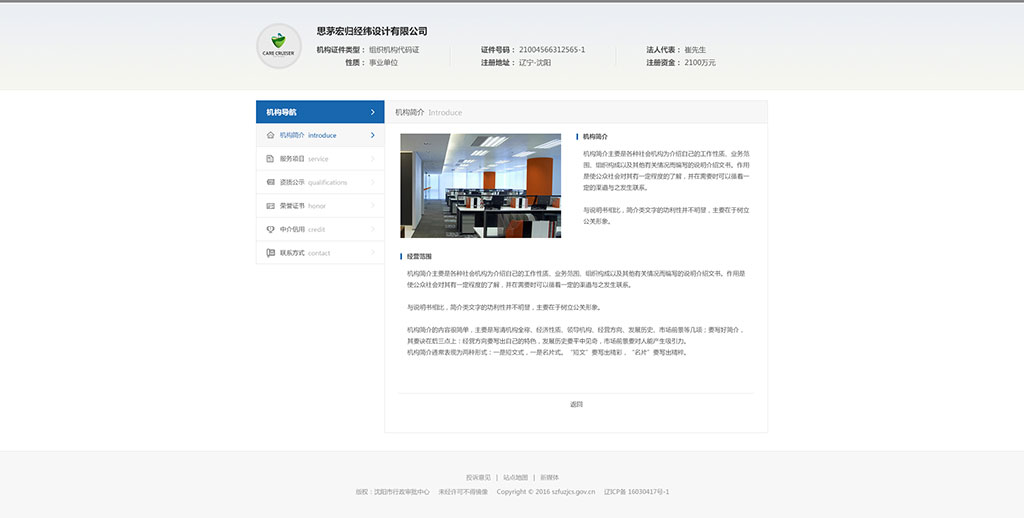
Task: Click the trophy icon beside 中介信用 credit
Action: (270, 229)
